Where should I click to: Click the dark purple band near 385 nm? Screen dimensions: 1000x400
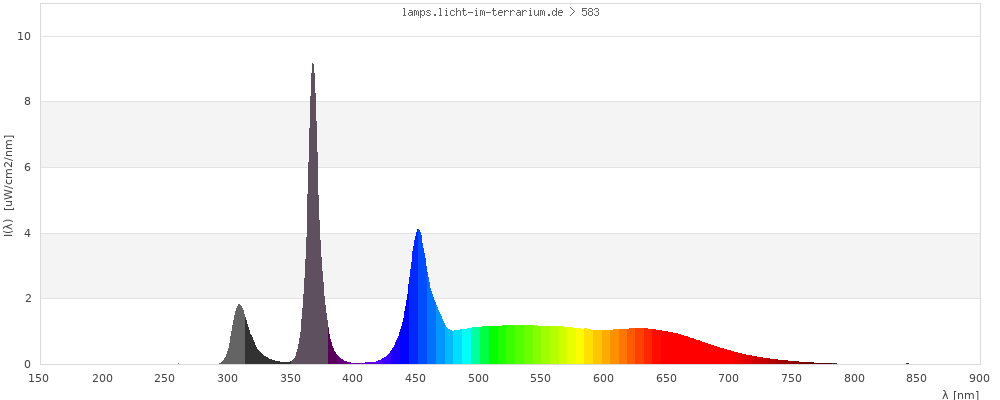(x=334, y=356)
